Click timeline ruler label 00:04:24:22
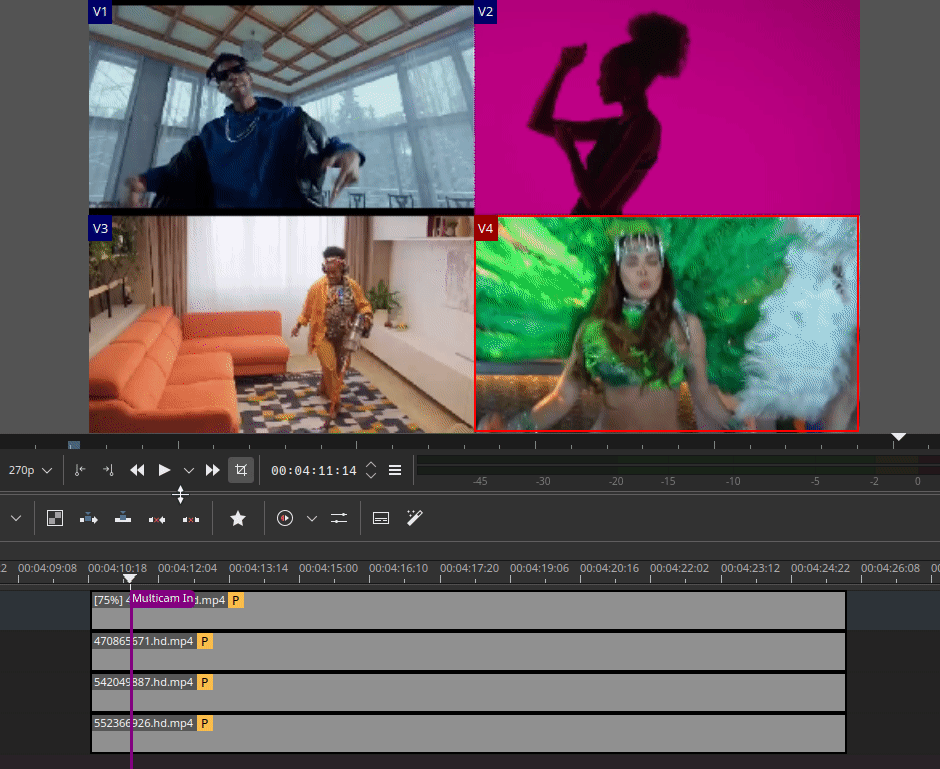The width and height of the screenshot is (940, 769). [x=820, y=568]
